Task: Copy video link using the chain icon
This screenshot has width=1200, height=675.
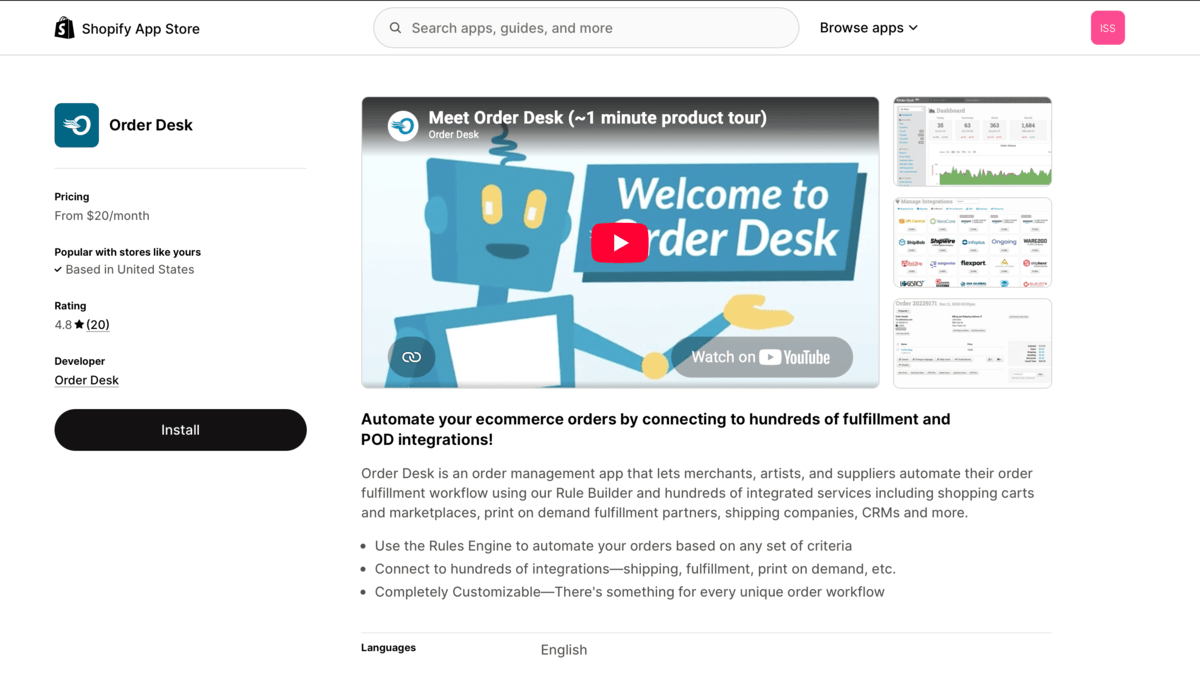Action: (x=411, y=357)
